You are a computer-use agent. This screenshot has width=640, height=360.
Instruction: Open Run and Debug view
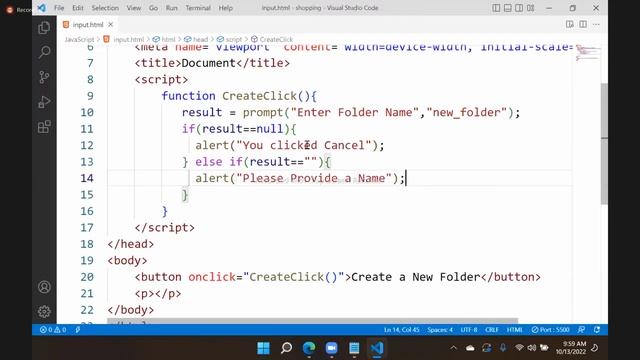click(x=44, y=102)
